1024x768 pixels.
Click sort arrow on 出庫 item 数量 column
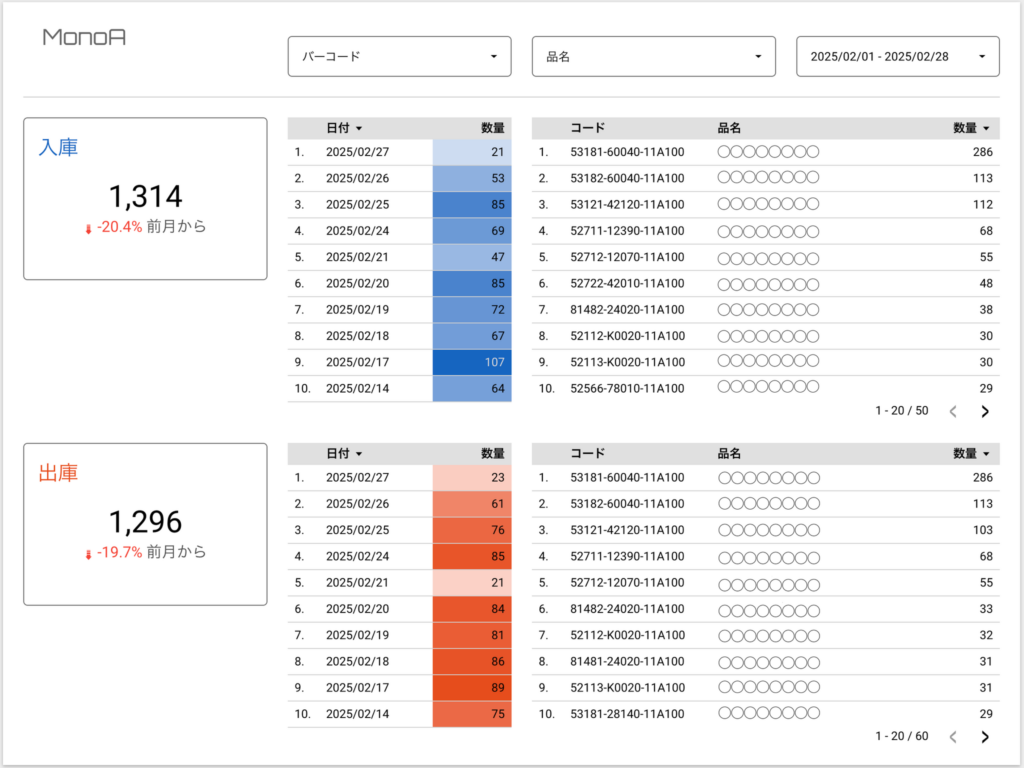[x=986, y=454]
